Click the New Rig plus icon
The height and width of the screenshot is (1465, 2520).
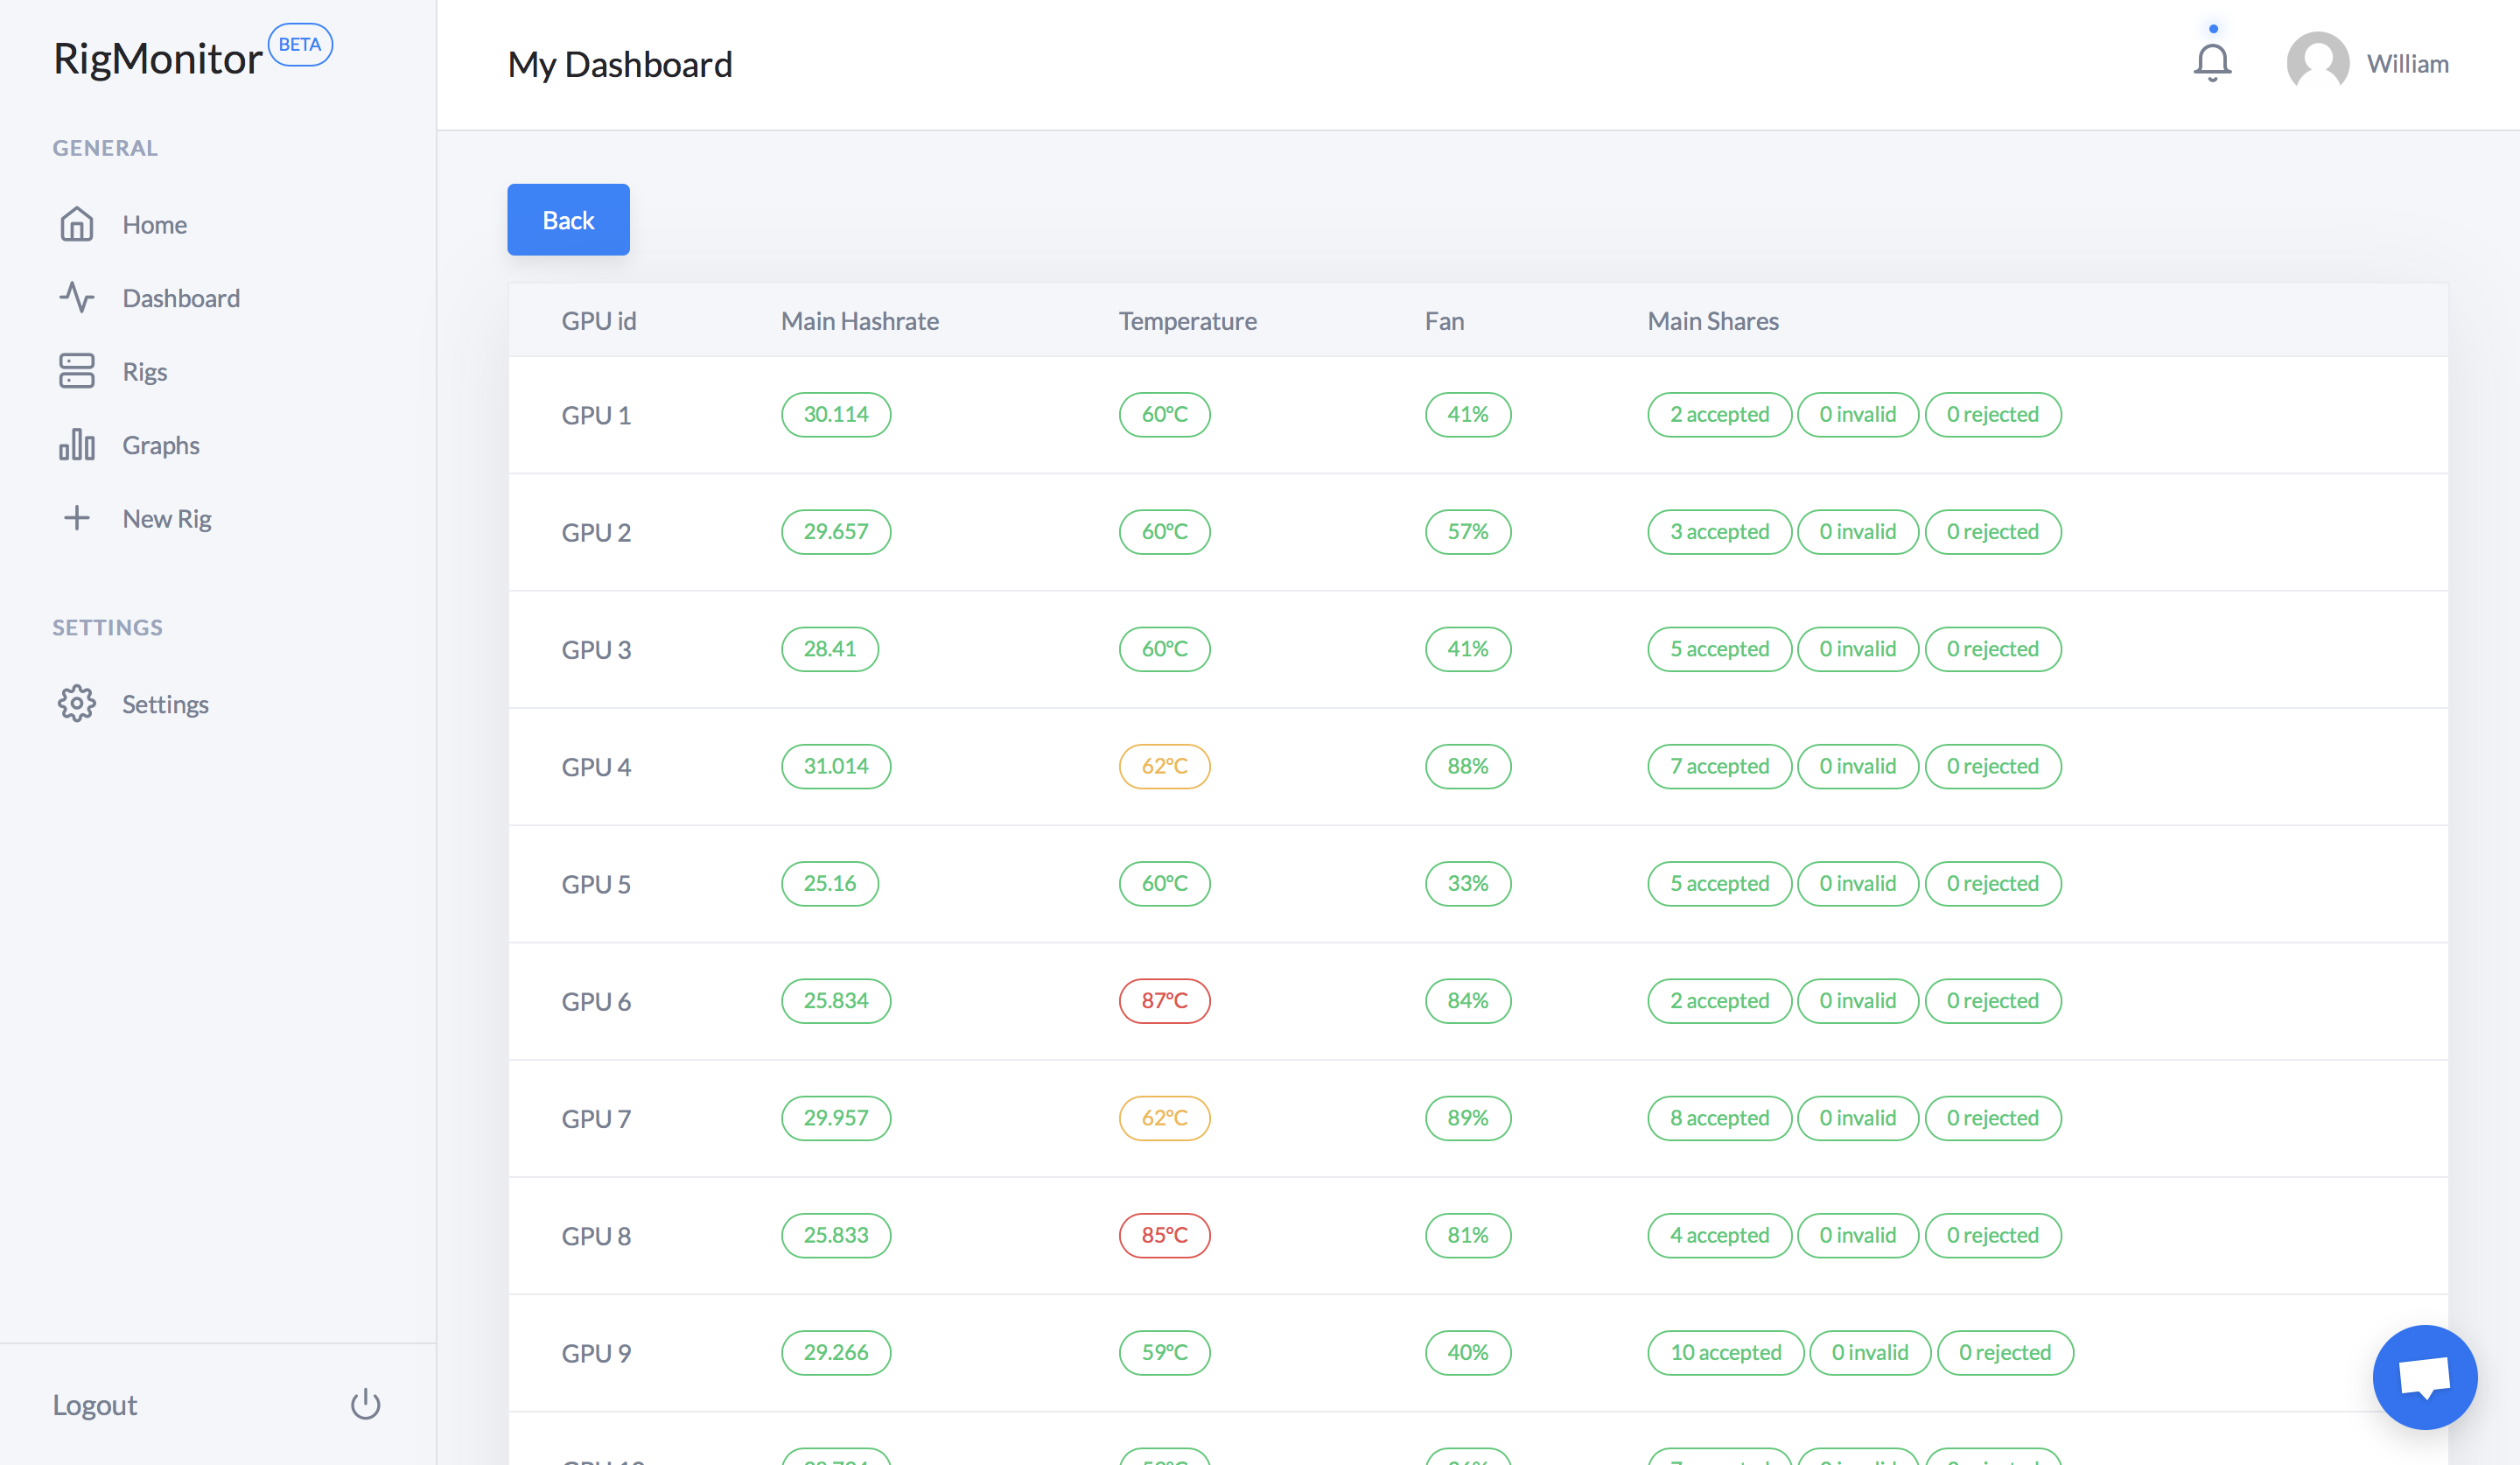pos(76,518)
